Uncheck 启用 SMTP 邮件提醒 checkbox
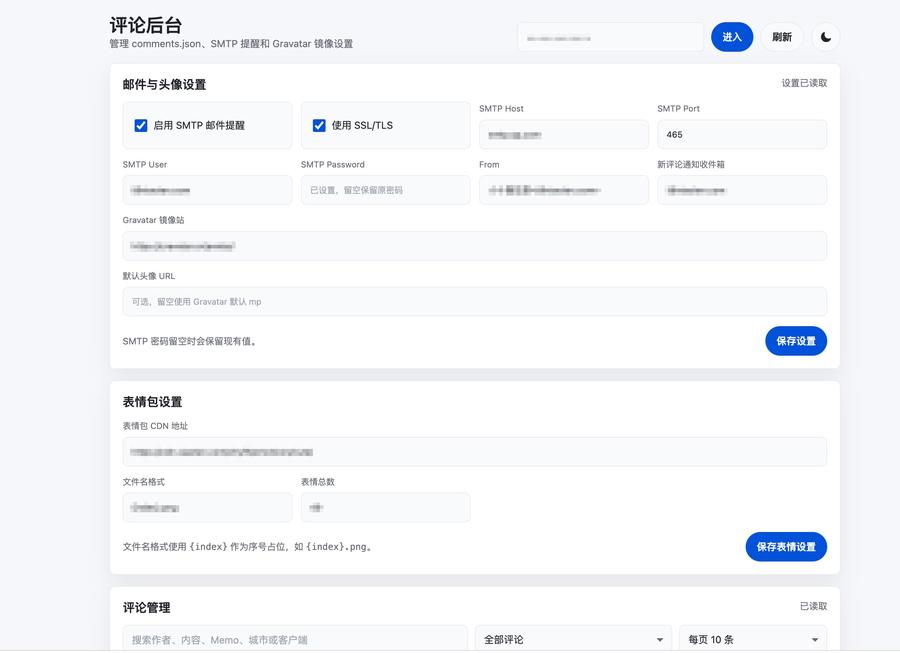Viewport: 900px width, 653px height. 141,126
